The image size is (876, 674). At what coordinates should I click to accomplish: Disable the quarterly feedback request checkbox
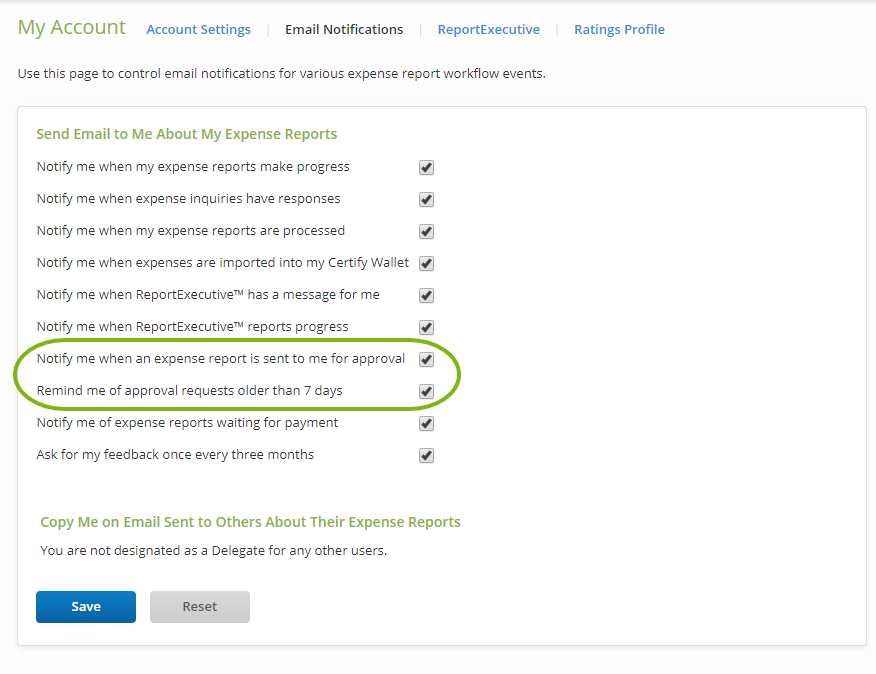click(x=426, y=455)
